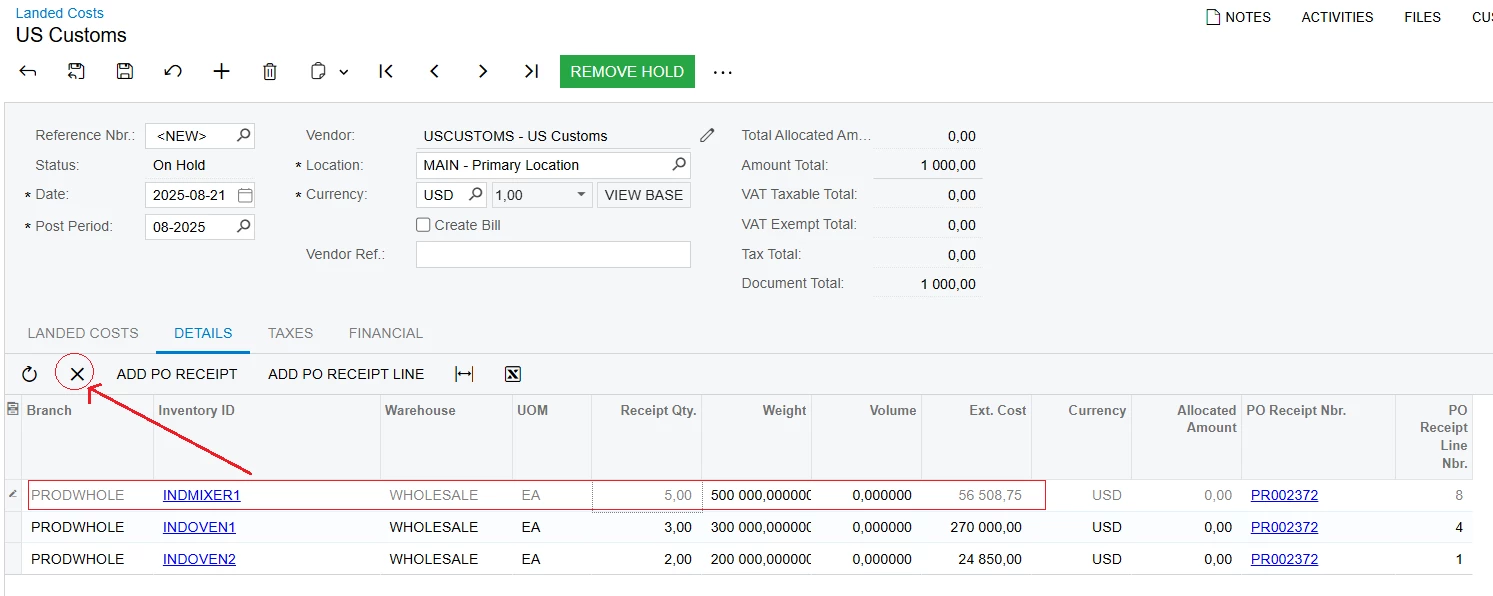Screen dimensions: 1493x596
Task: Open PR002372 link in INDOVEN1 row
Action: [x=1284, y=527]
